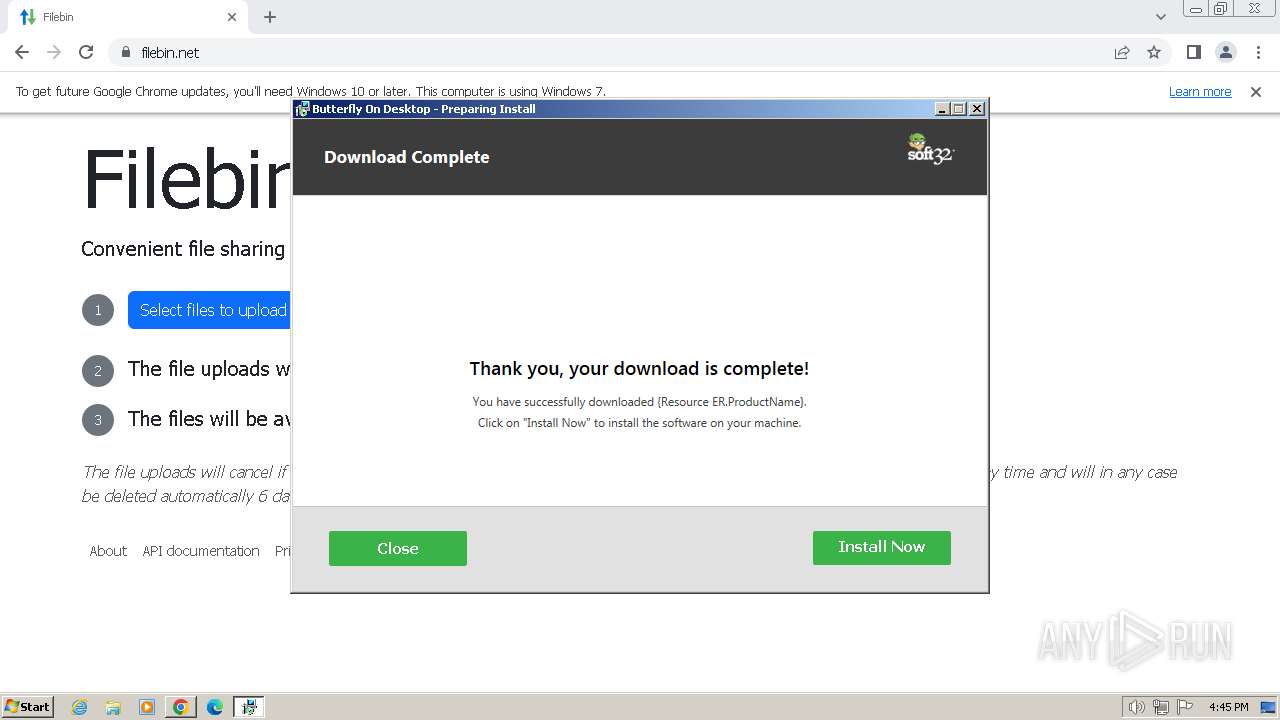The image size is (1280, 720).
Task: Click the step 1 circle on Filebin page
Action: [x=98, y=310]
